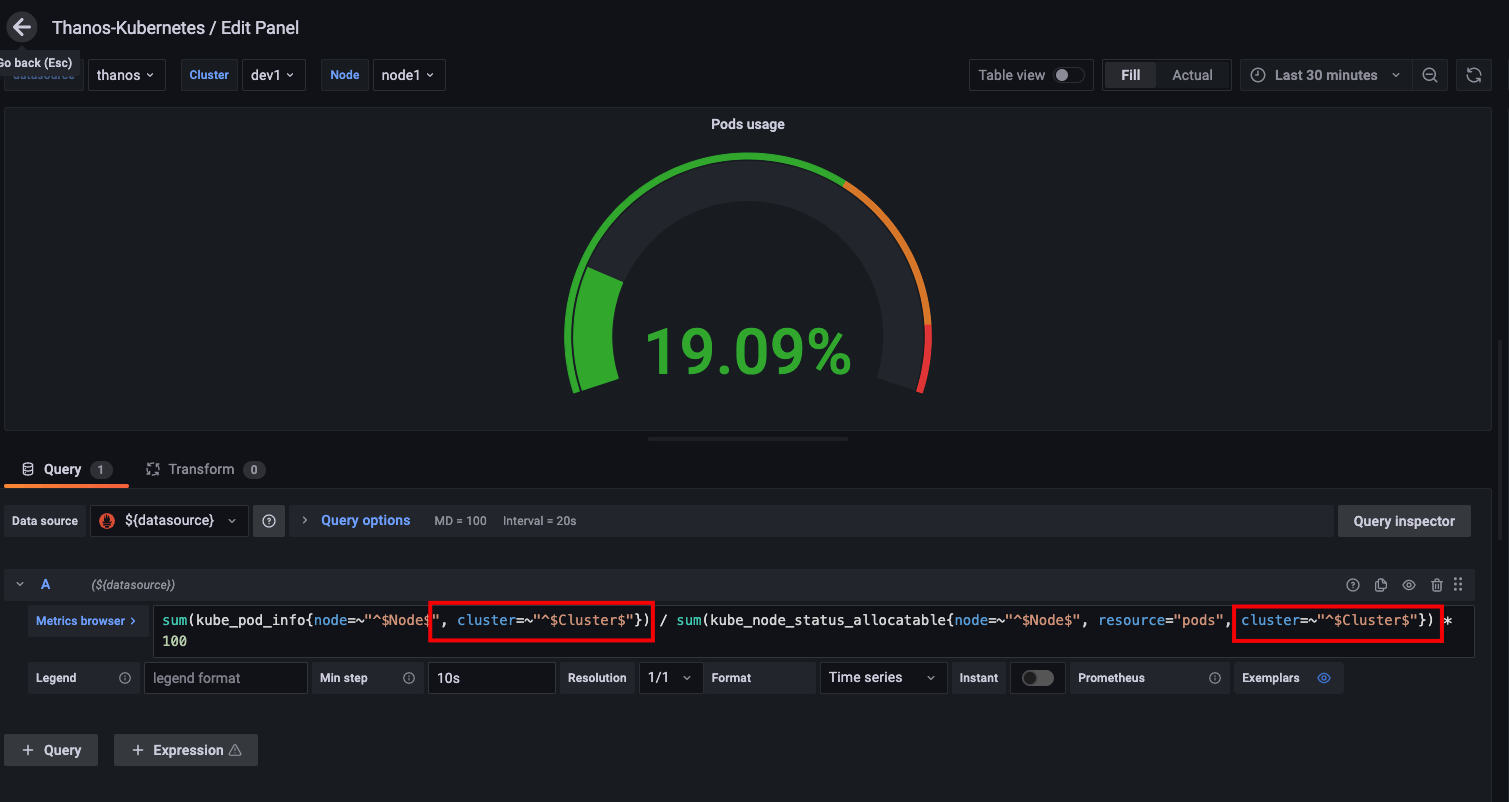
Task: Show Prometheus info tooltip icon
Action: 1215,678
